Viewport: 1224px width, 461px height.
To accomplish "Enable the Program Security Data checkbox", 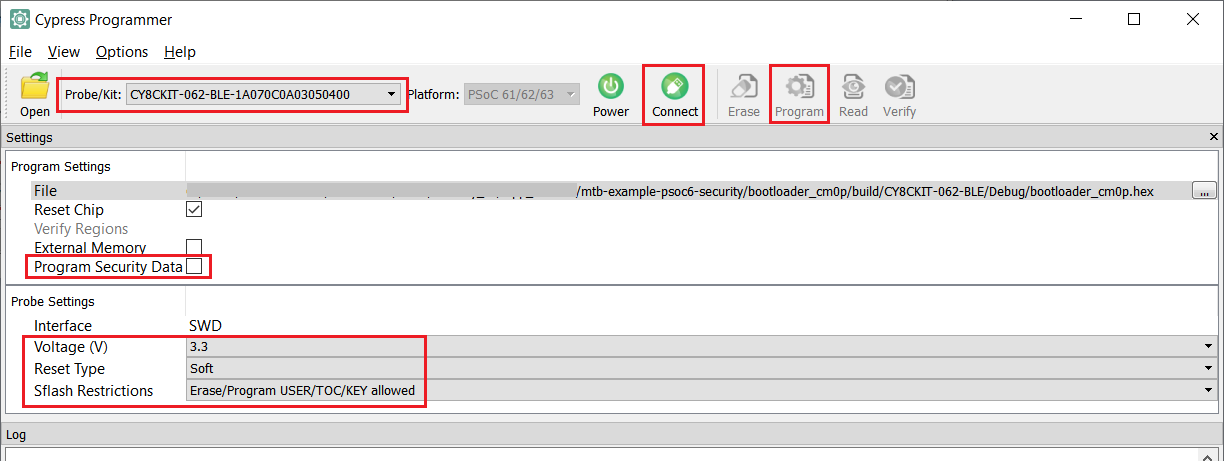I will [x=195, y=266].
